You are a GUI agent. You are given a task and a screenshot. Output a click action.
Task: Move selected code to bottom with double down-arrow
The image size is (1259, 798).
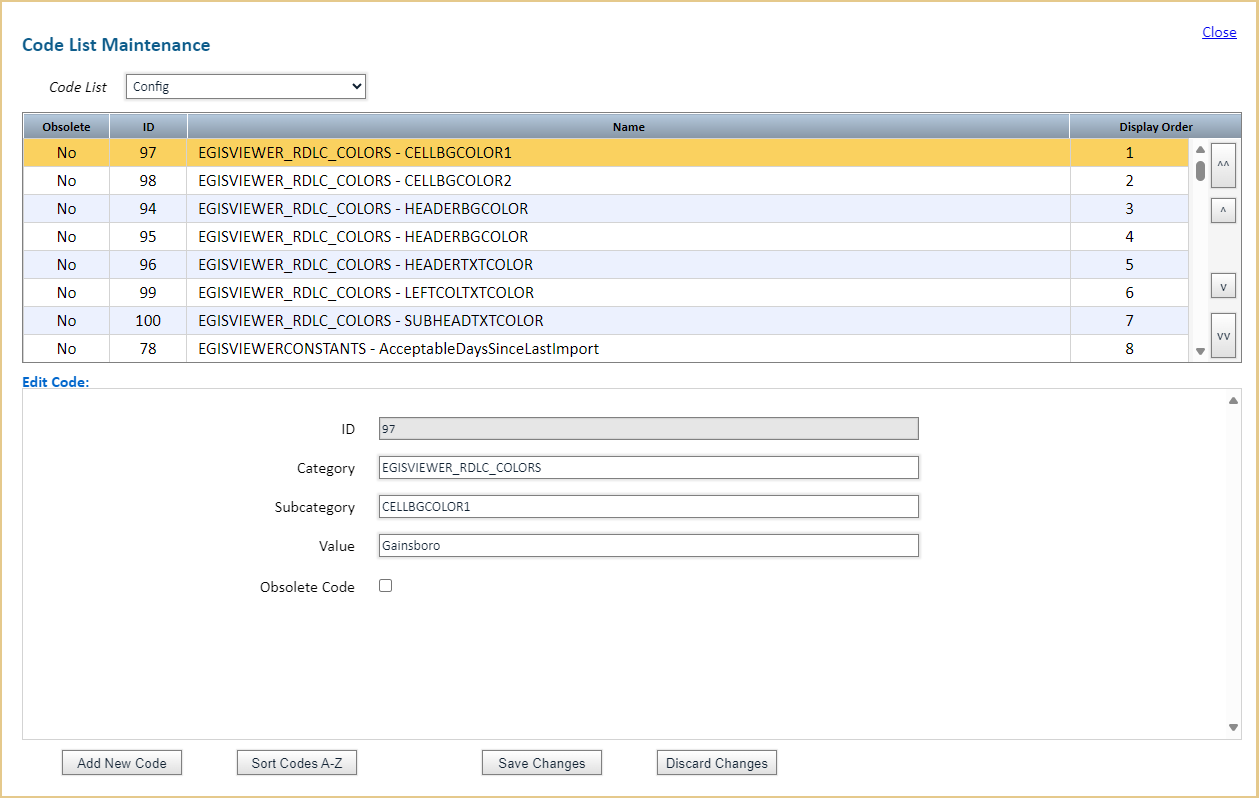click(x=1223, y=334)
